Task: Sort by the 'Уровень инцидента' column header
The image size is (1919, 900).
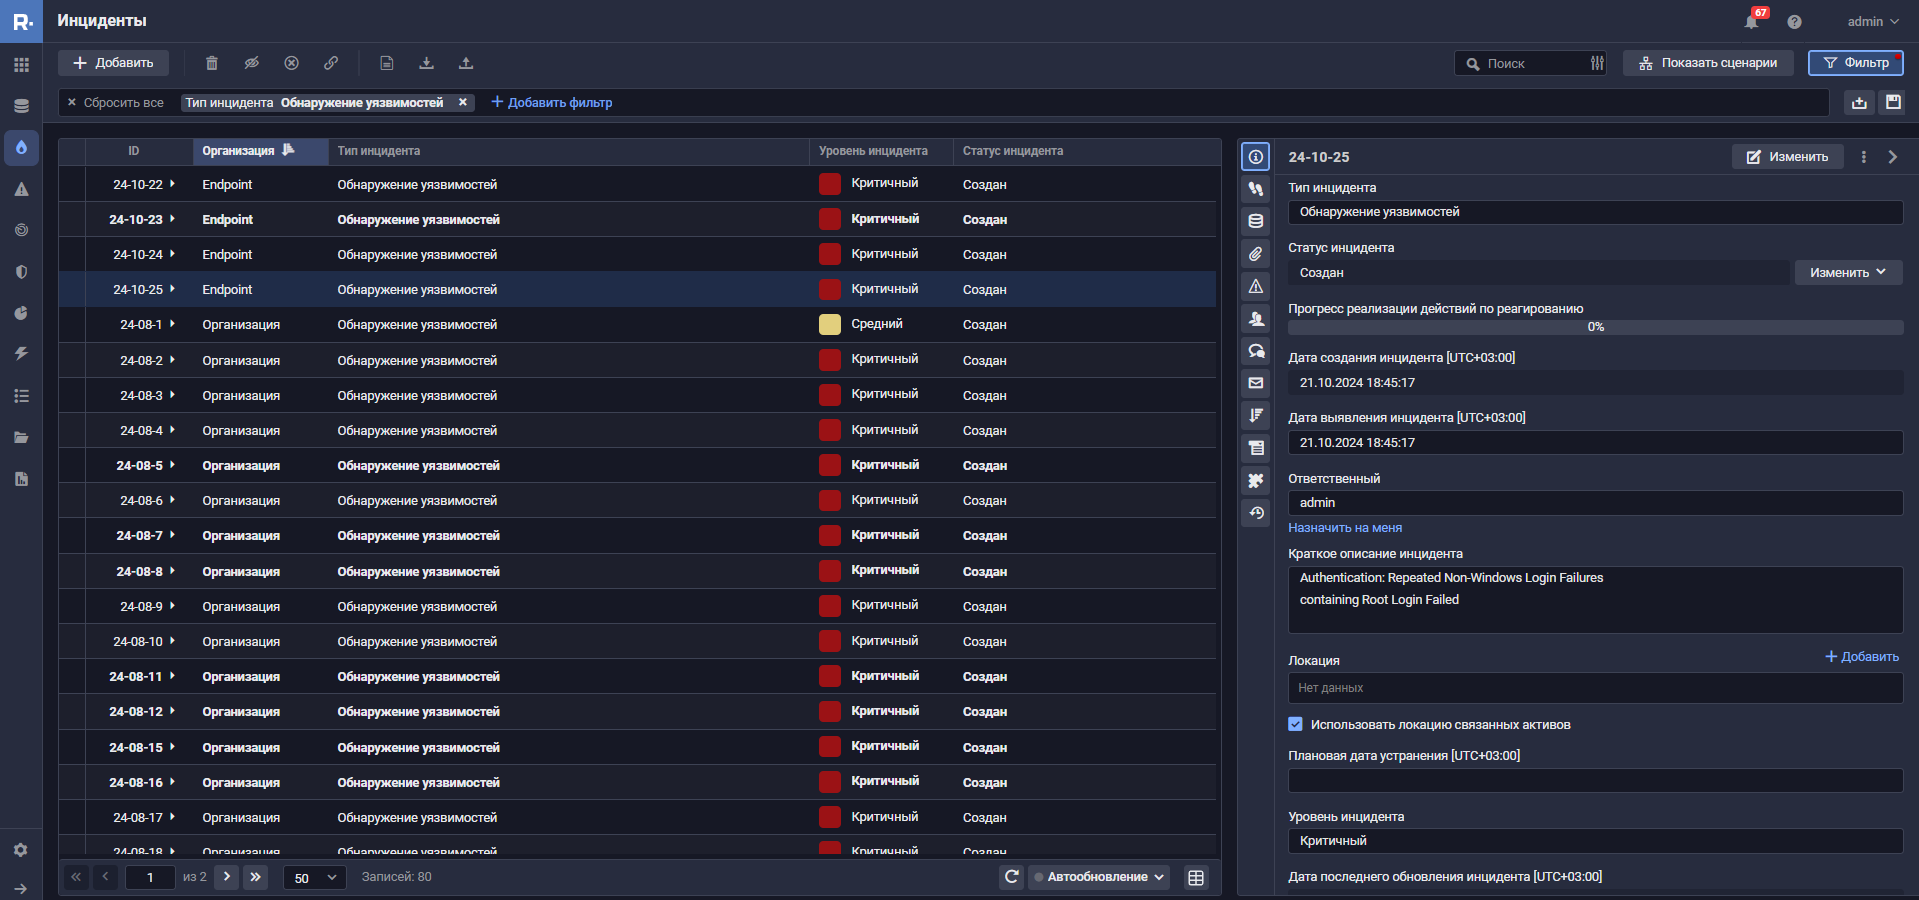Action: (x=873, y=151)
